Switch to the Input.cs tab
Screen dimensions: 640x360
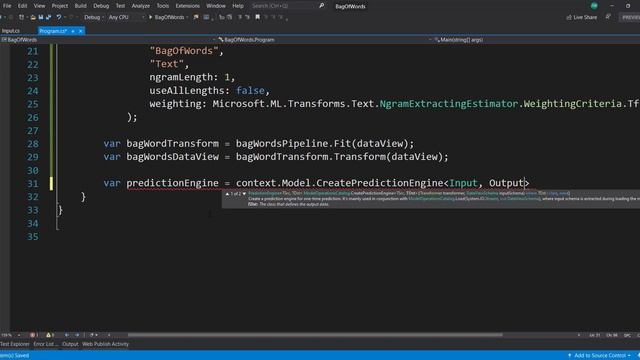click(11, 31)
